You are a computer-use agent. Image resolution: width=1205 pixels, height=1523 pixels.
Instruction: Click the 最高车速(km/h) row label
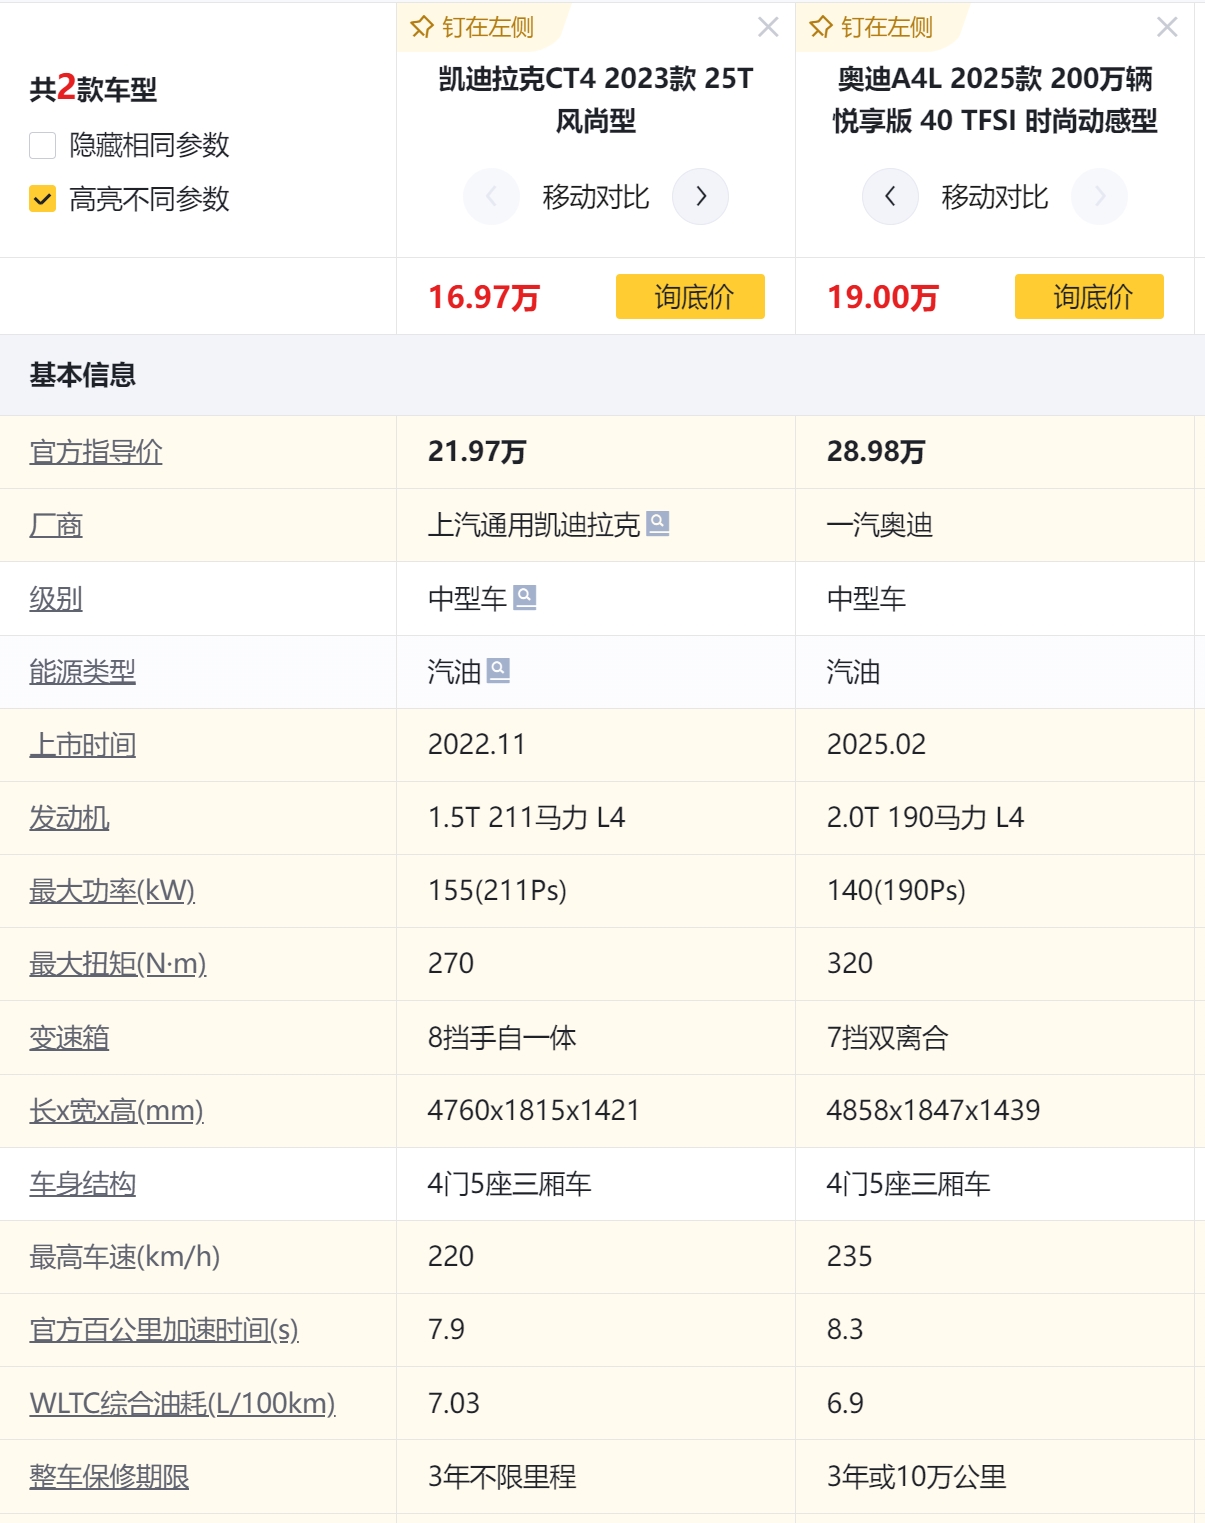[x=125, y=1257]
